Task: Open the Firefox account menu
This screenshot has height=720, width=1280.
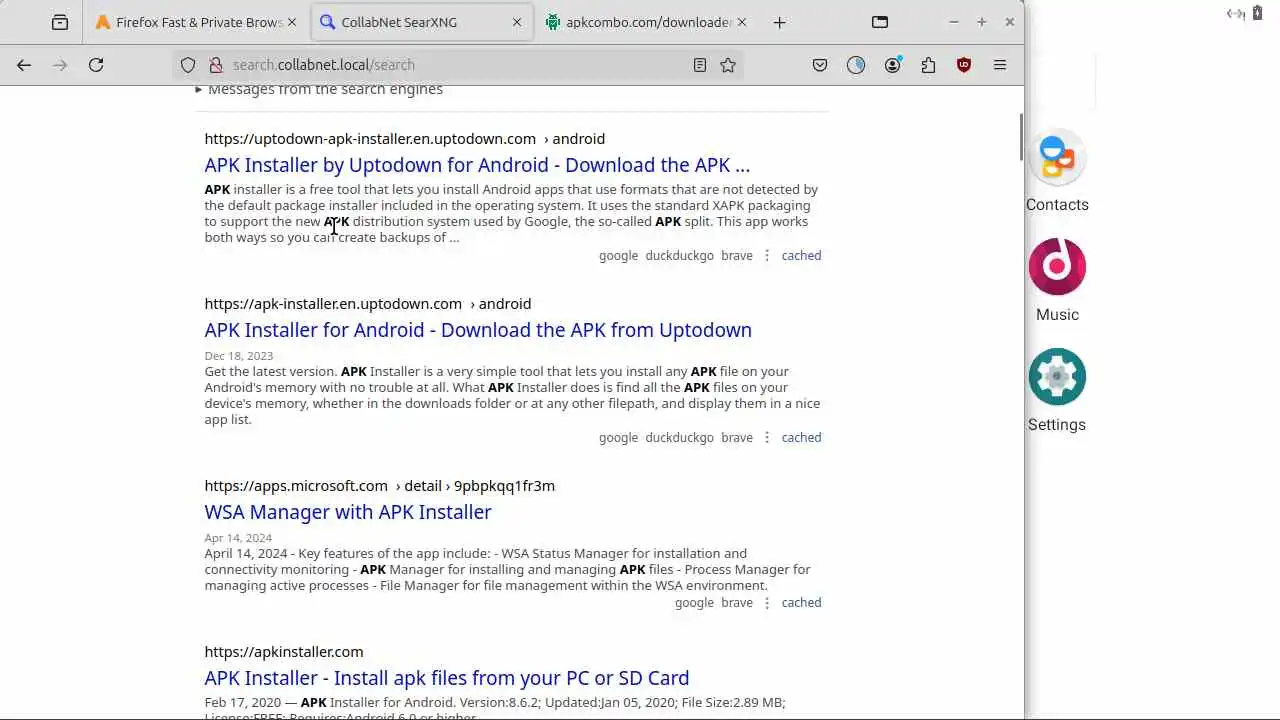Action: 892,65
